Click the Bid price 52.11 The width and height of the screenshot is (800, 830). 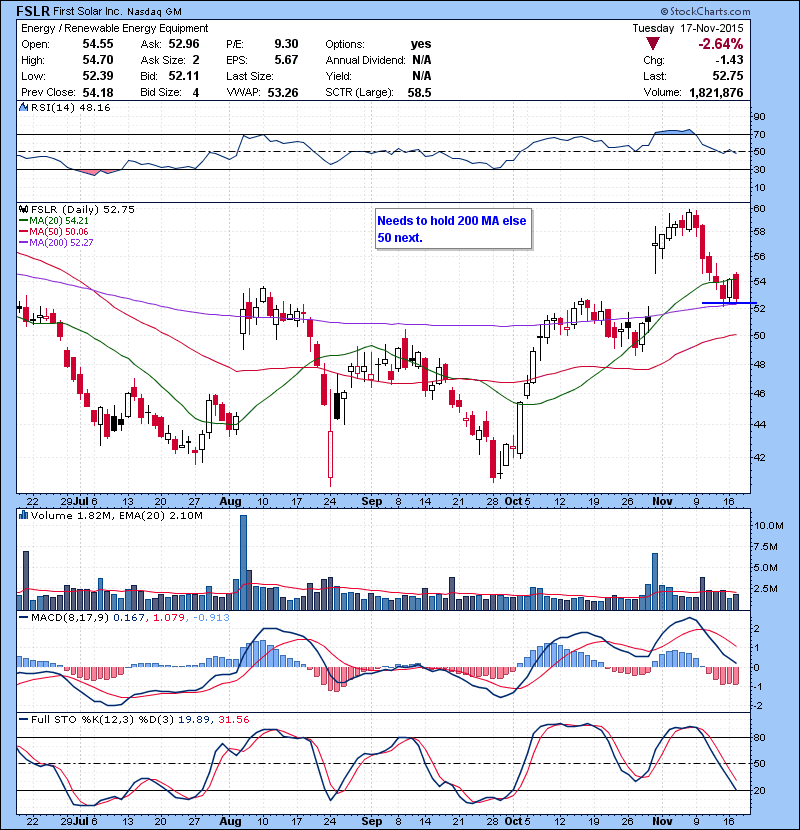(184, 76)
